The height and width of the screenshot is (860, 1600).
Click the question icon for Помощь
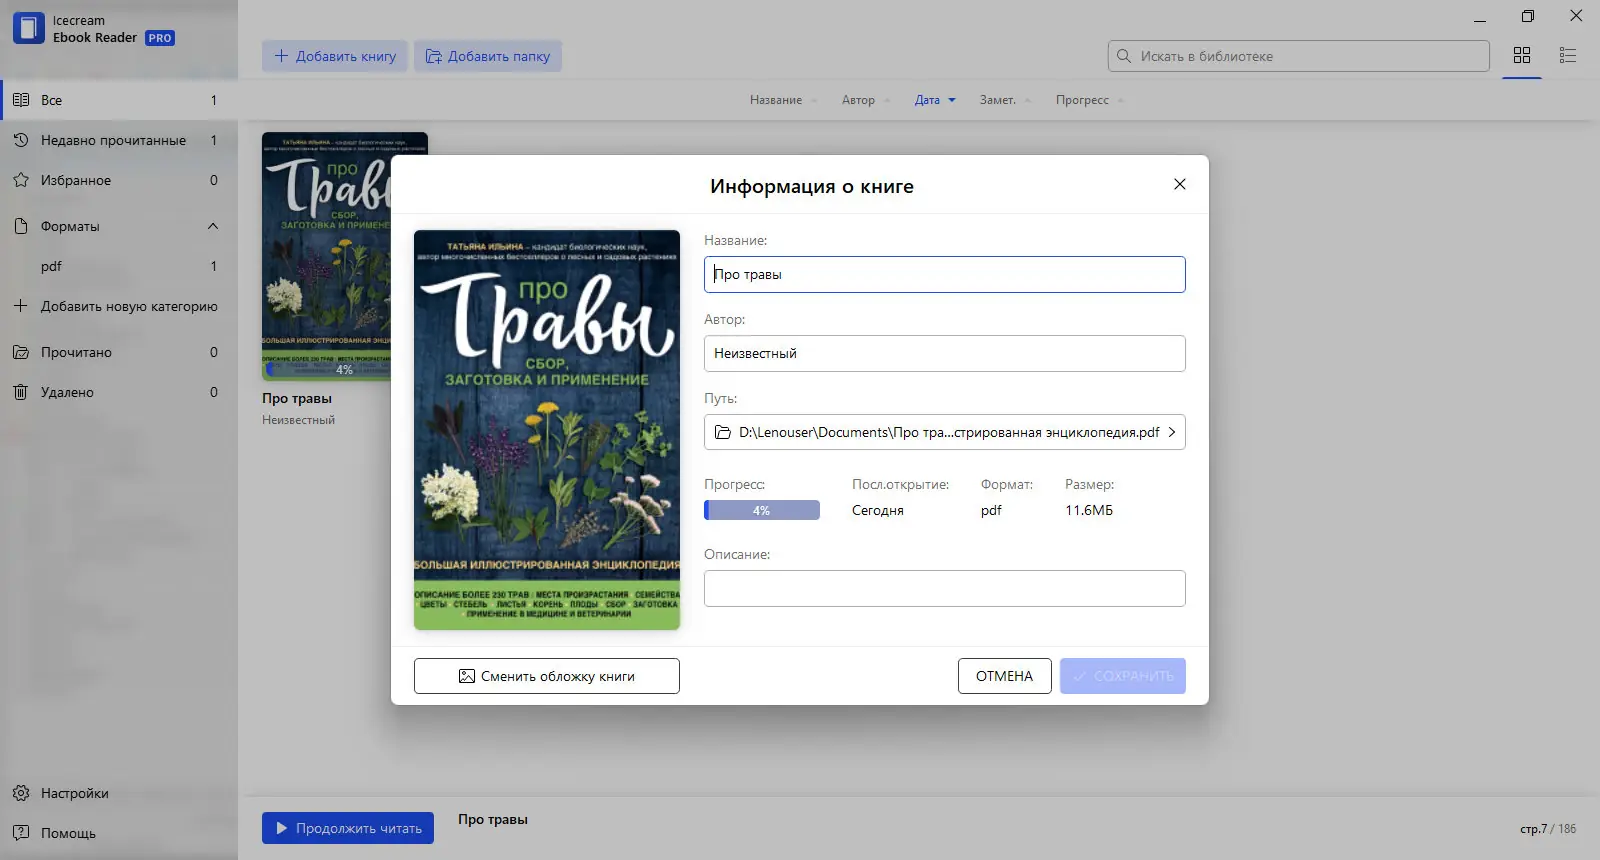21,833
